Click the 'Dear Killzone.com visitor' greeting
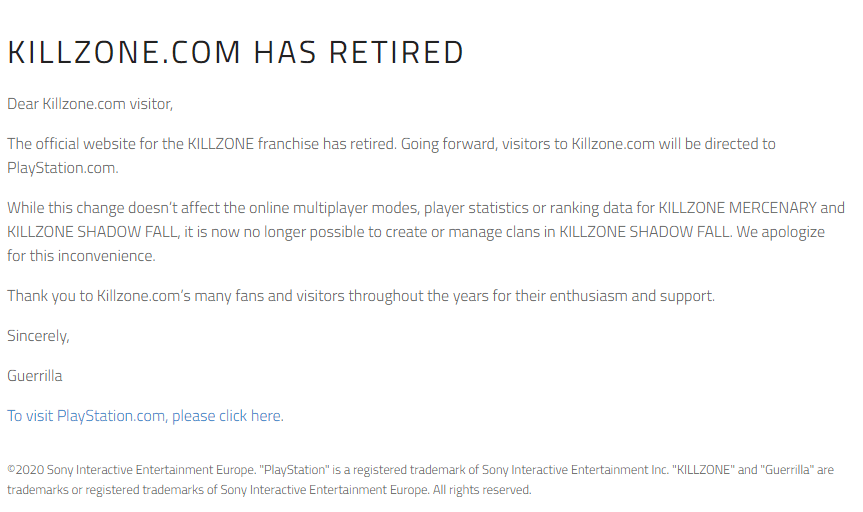 (x=90, y=104)
